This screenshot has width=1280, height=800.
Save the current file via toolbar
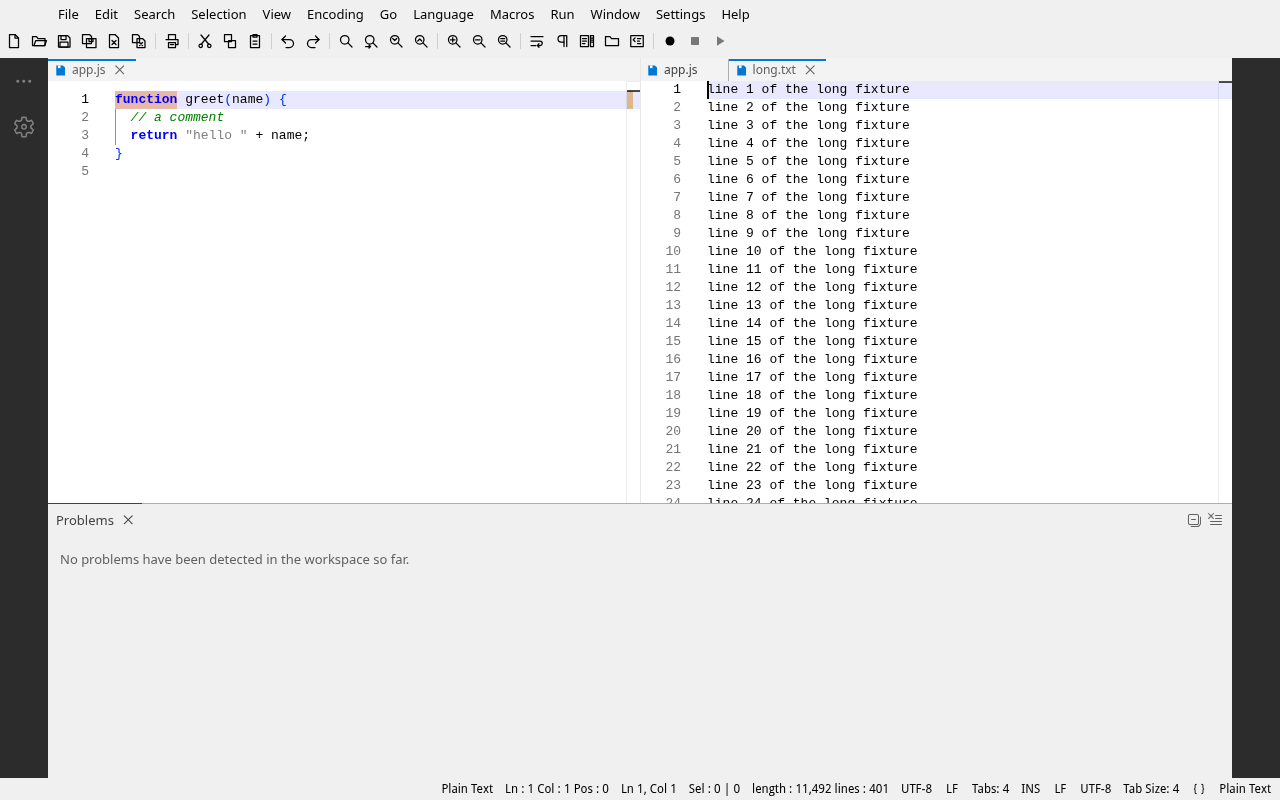point(64,41)
